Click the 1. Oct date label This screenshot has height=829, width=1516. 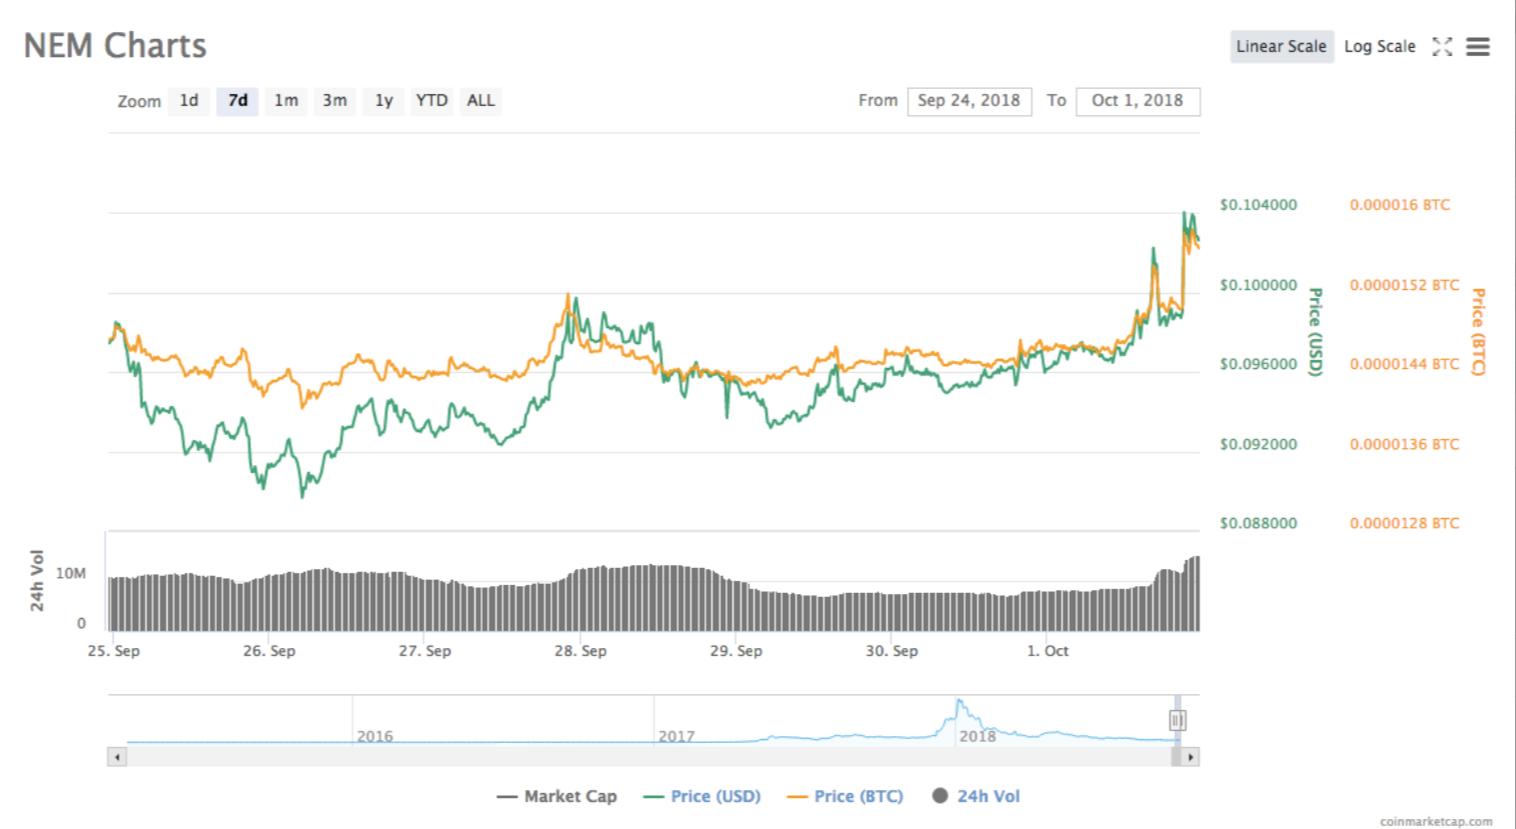tap(1047, 651)
